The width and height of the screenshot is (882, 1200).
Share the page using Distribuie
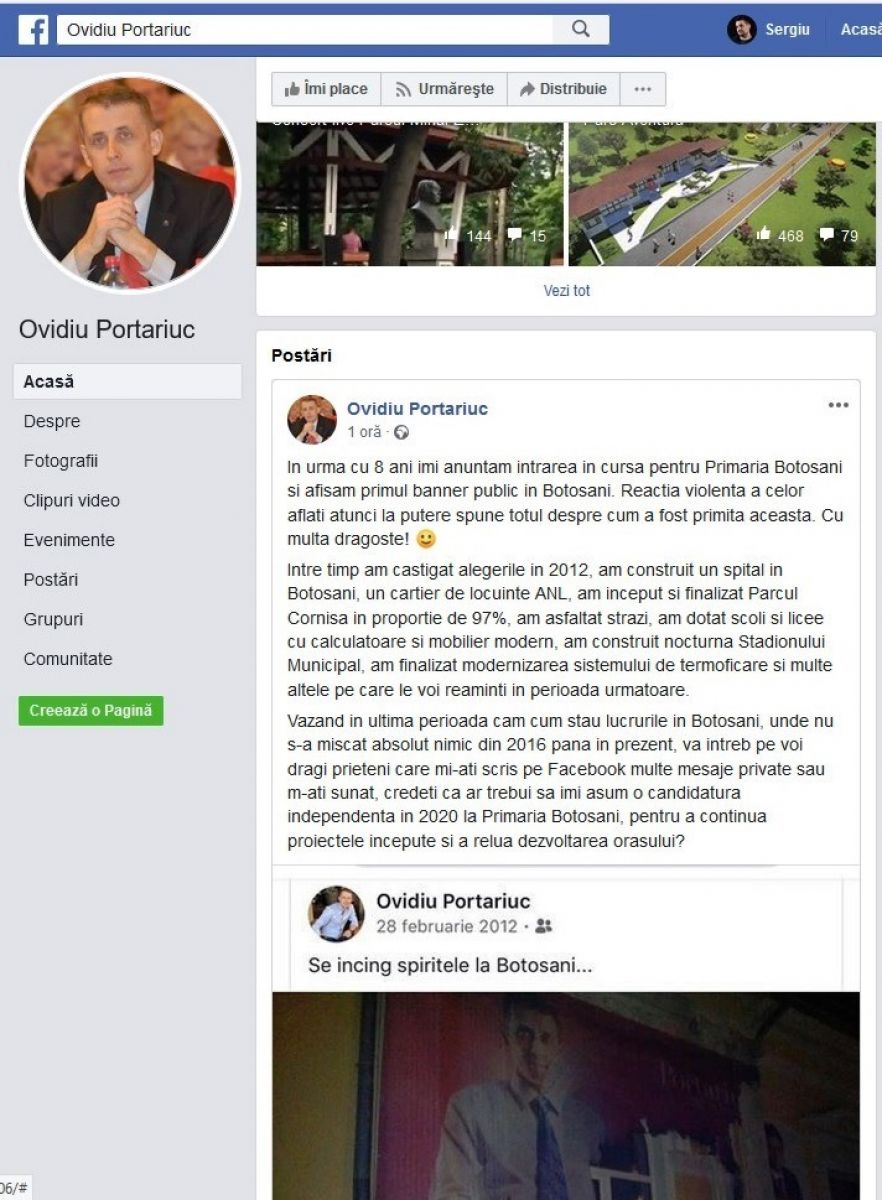(x=564, y=89)
